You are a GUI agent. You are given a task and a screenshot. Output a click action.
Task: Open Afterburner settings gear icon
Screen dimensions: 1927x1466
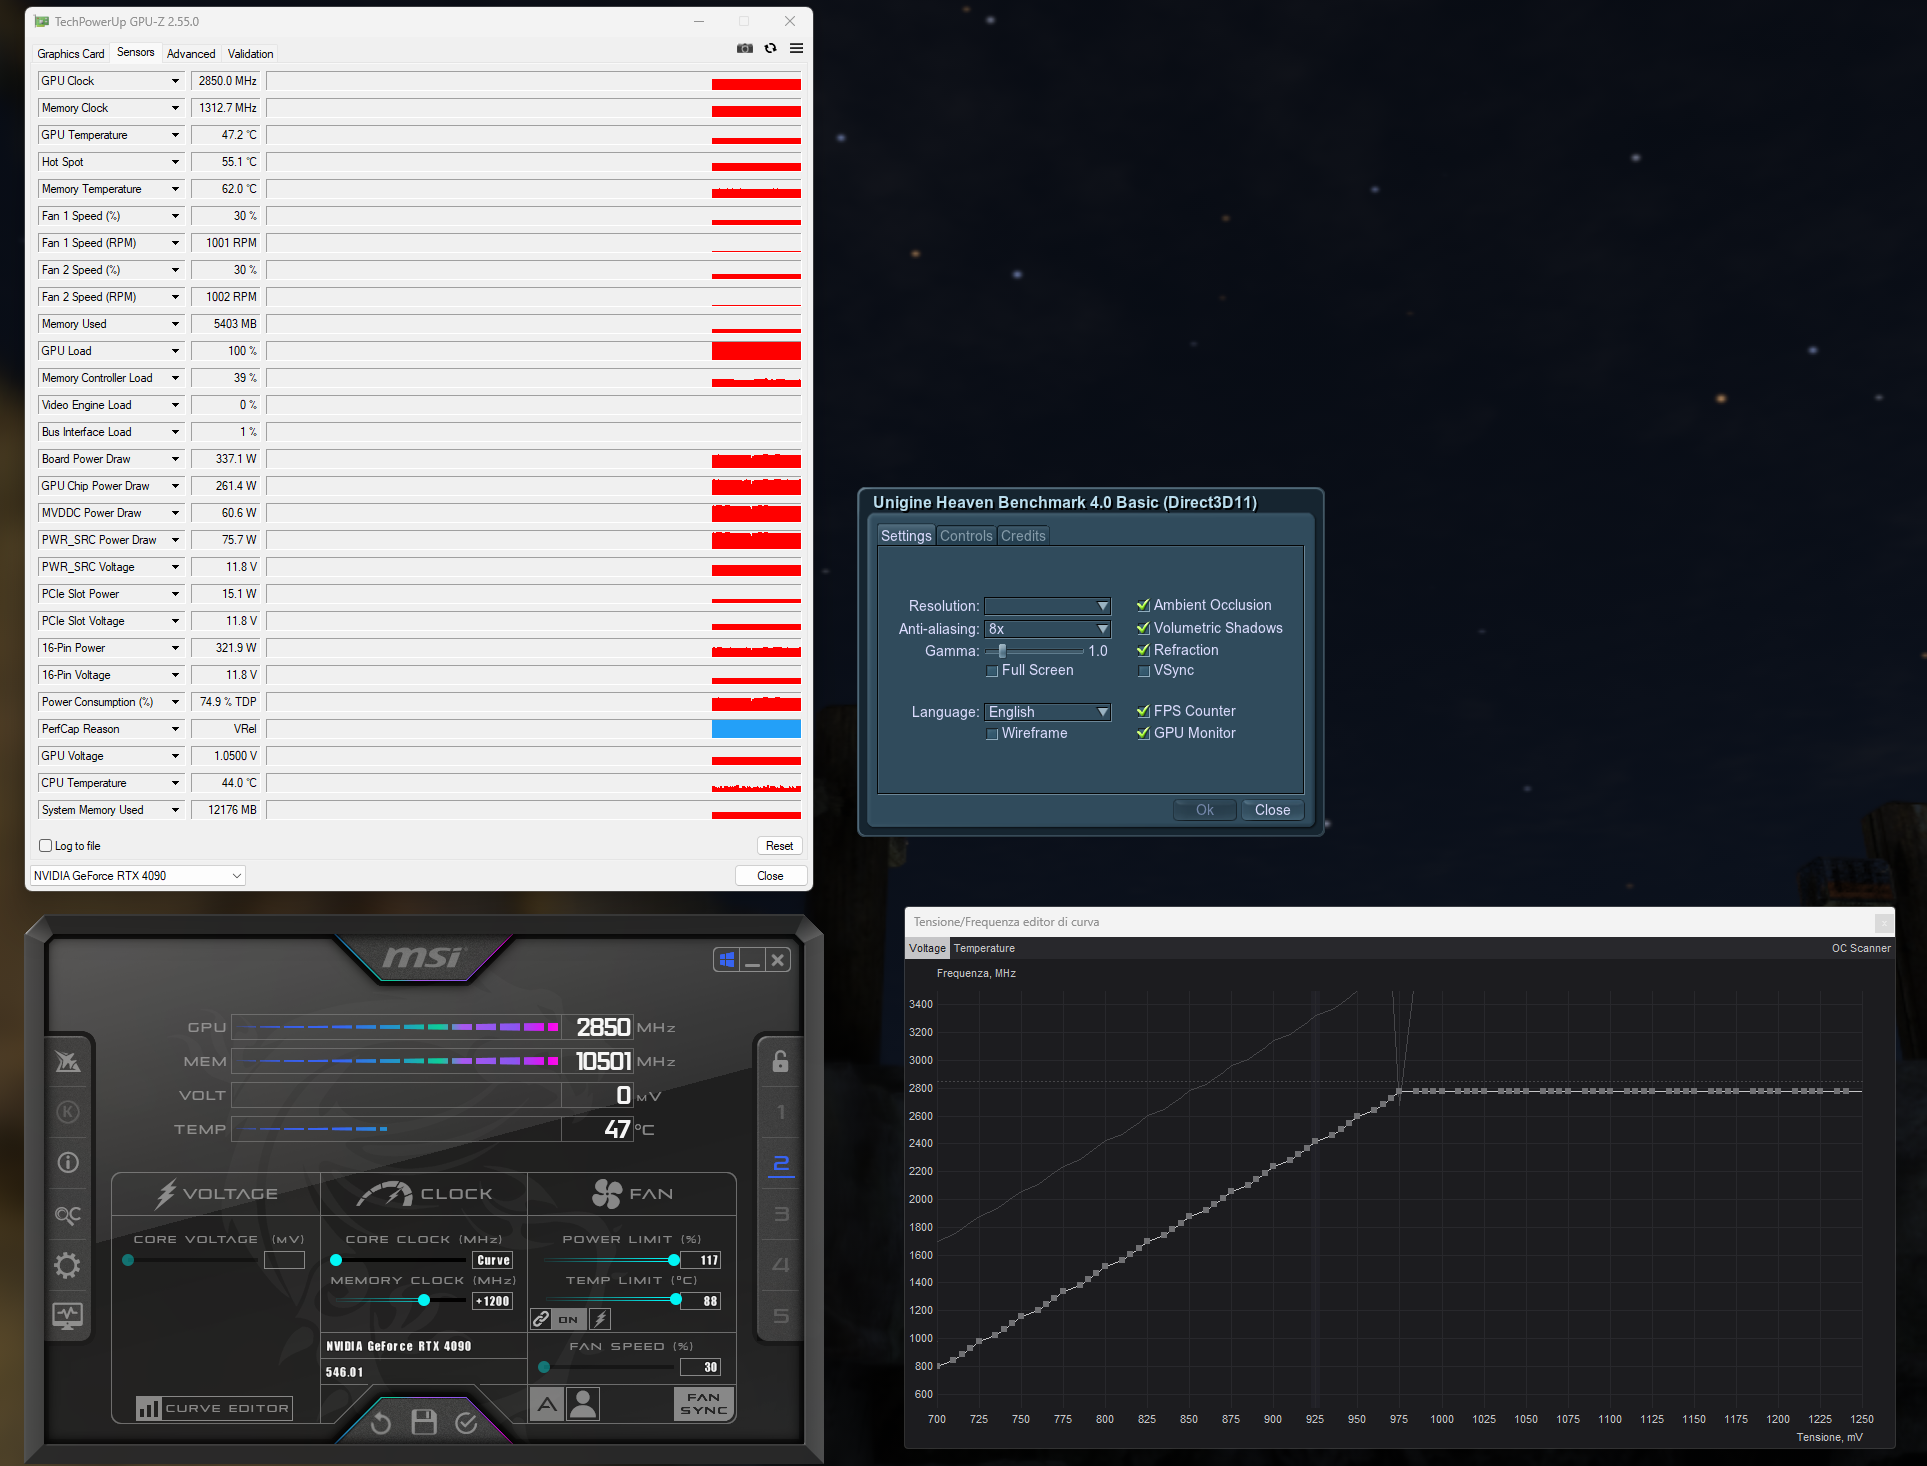point(67,1265)
